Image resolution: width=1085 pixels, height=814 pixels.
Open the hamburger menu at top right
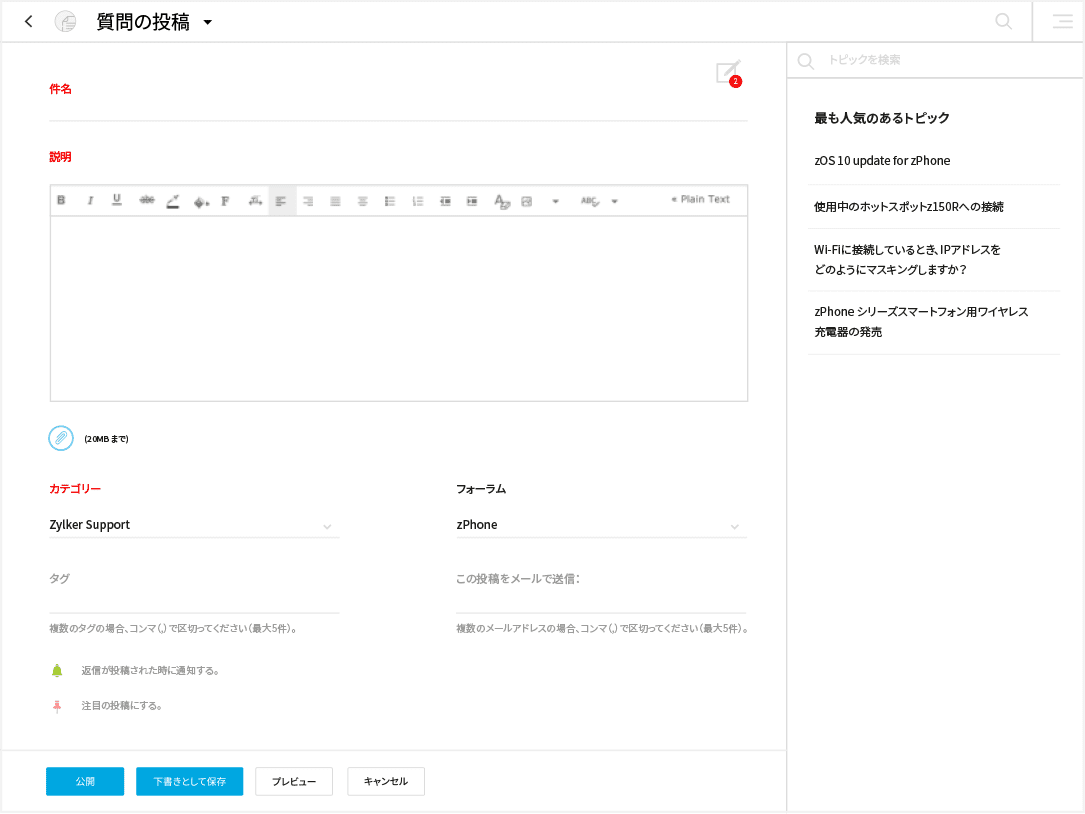point(1062,21)
